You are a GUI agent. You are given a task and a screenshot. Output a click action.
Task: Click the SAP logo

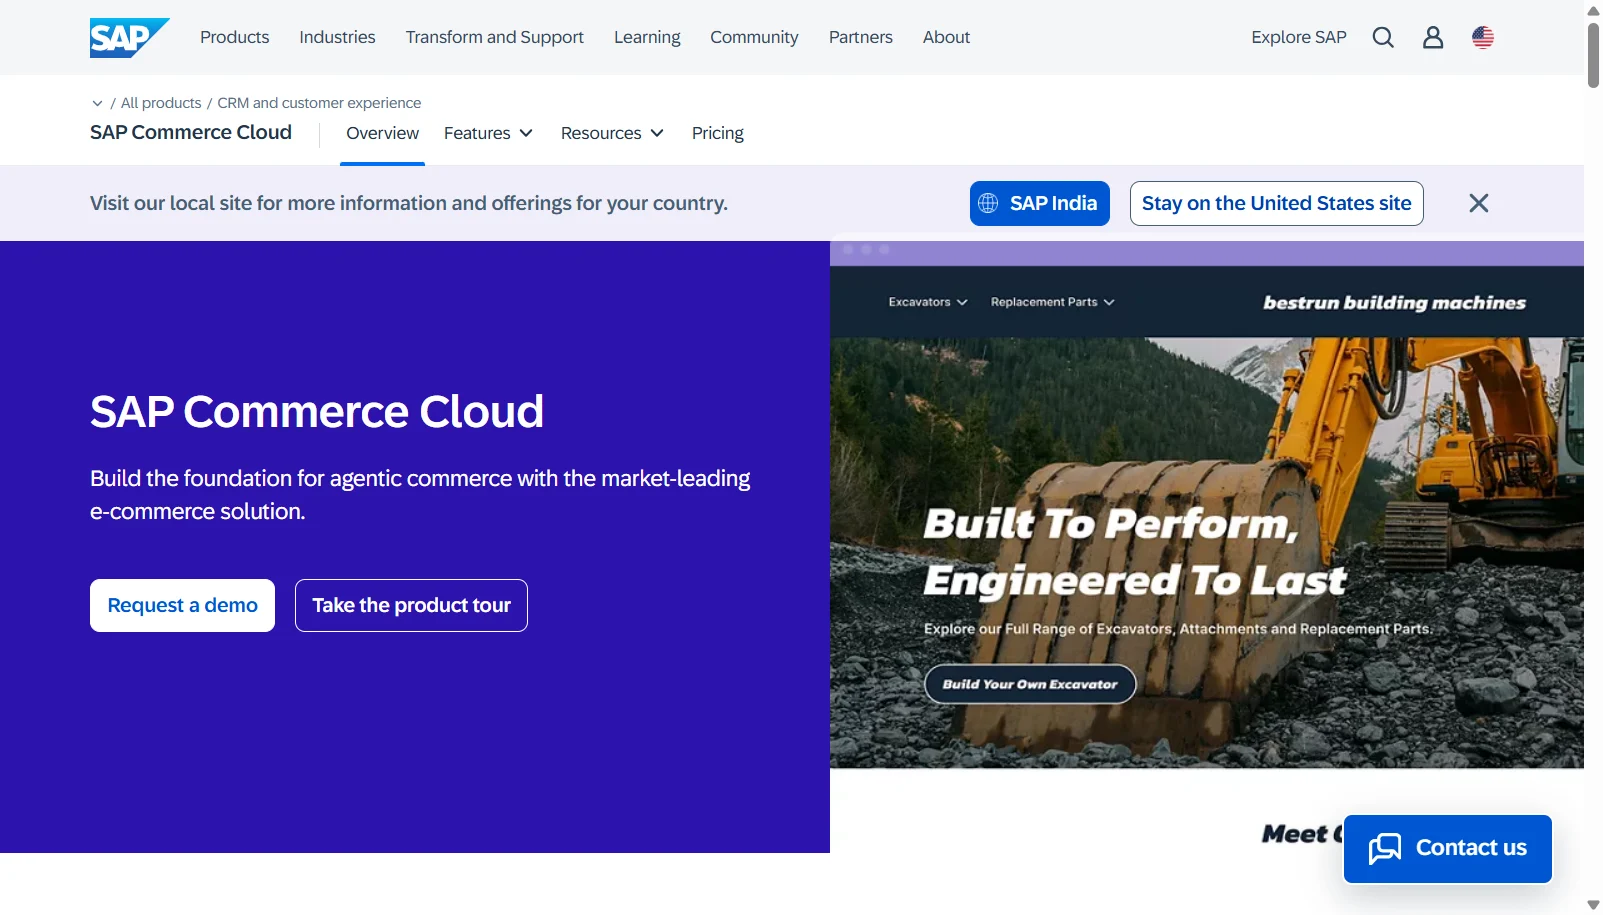click(129, 38)
